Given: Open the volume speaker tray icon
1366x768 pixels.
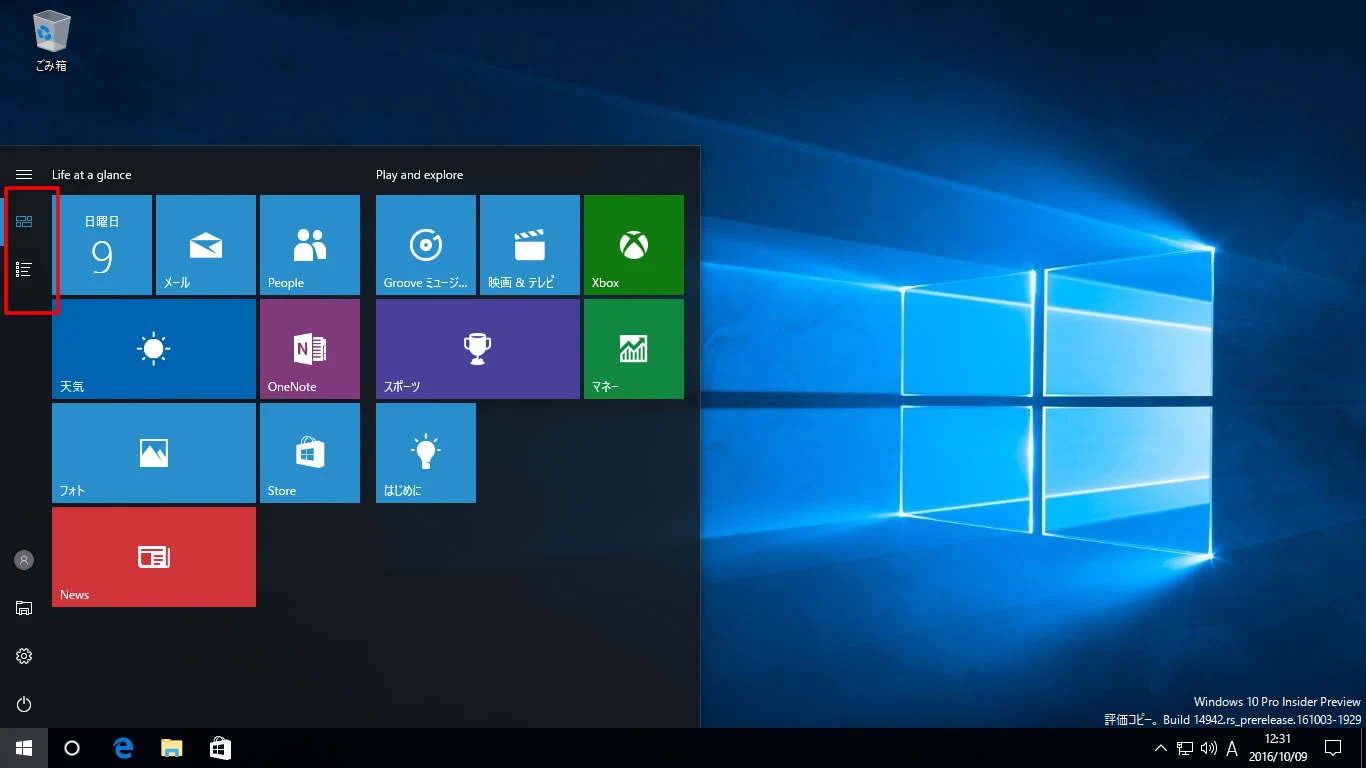Looking at the screenshot, I should pyautogui.click(x=1208, y=748).
